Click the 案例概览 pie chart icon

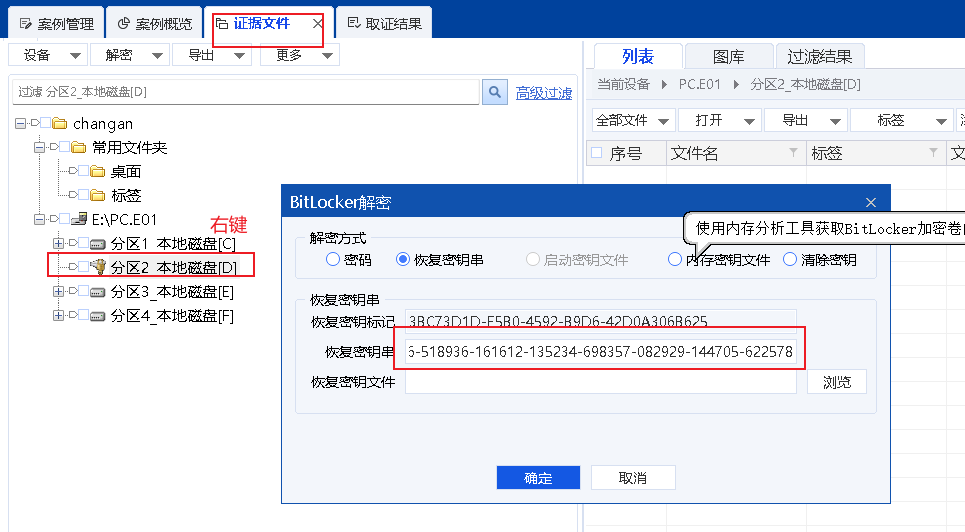point(124,23)
